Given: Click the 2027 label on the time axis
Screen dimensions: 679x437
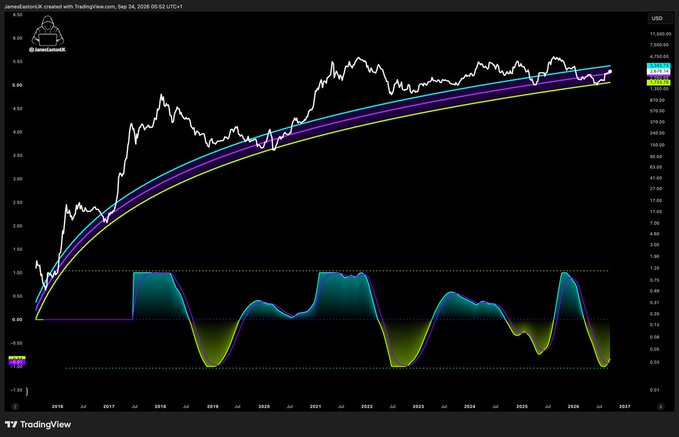Looking at the screenshot, I should [624, 407].
